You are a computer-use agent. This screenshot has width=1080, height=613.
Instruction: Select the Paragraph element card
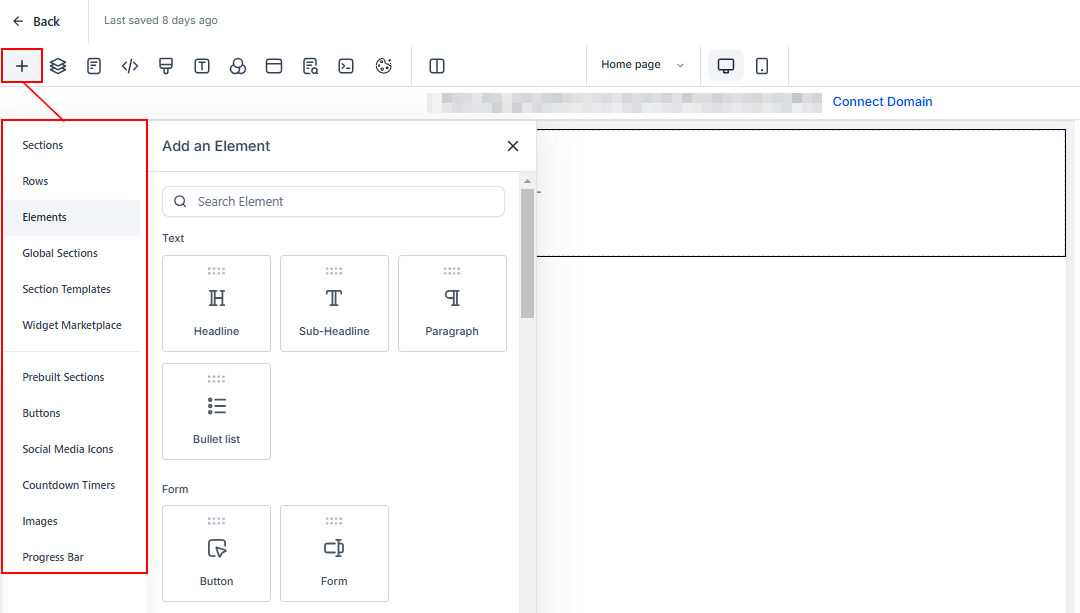click(452, 304)
